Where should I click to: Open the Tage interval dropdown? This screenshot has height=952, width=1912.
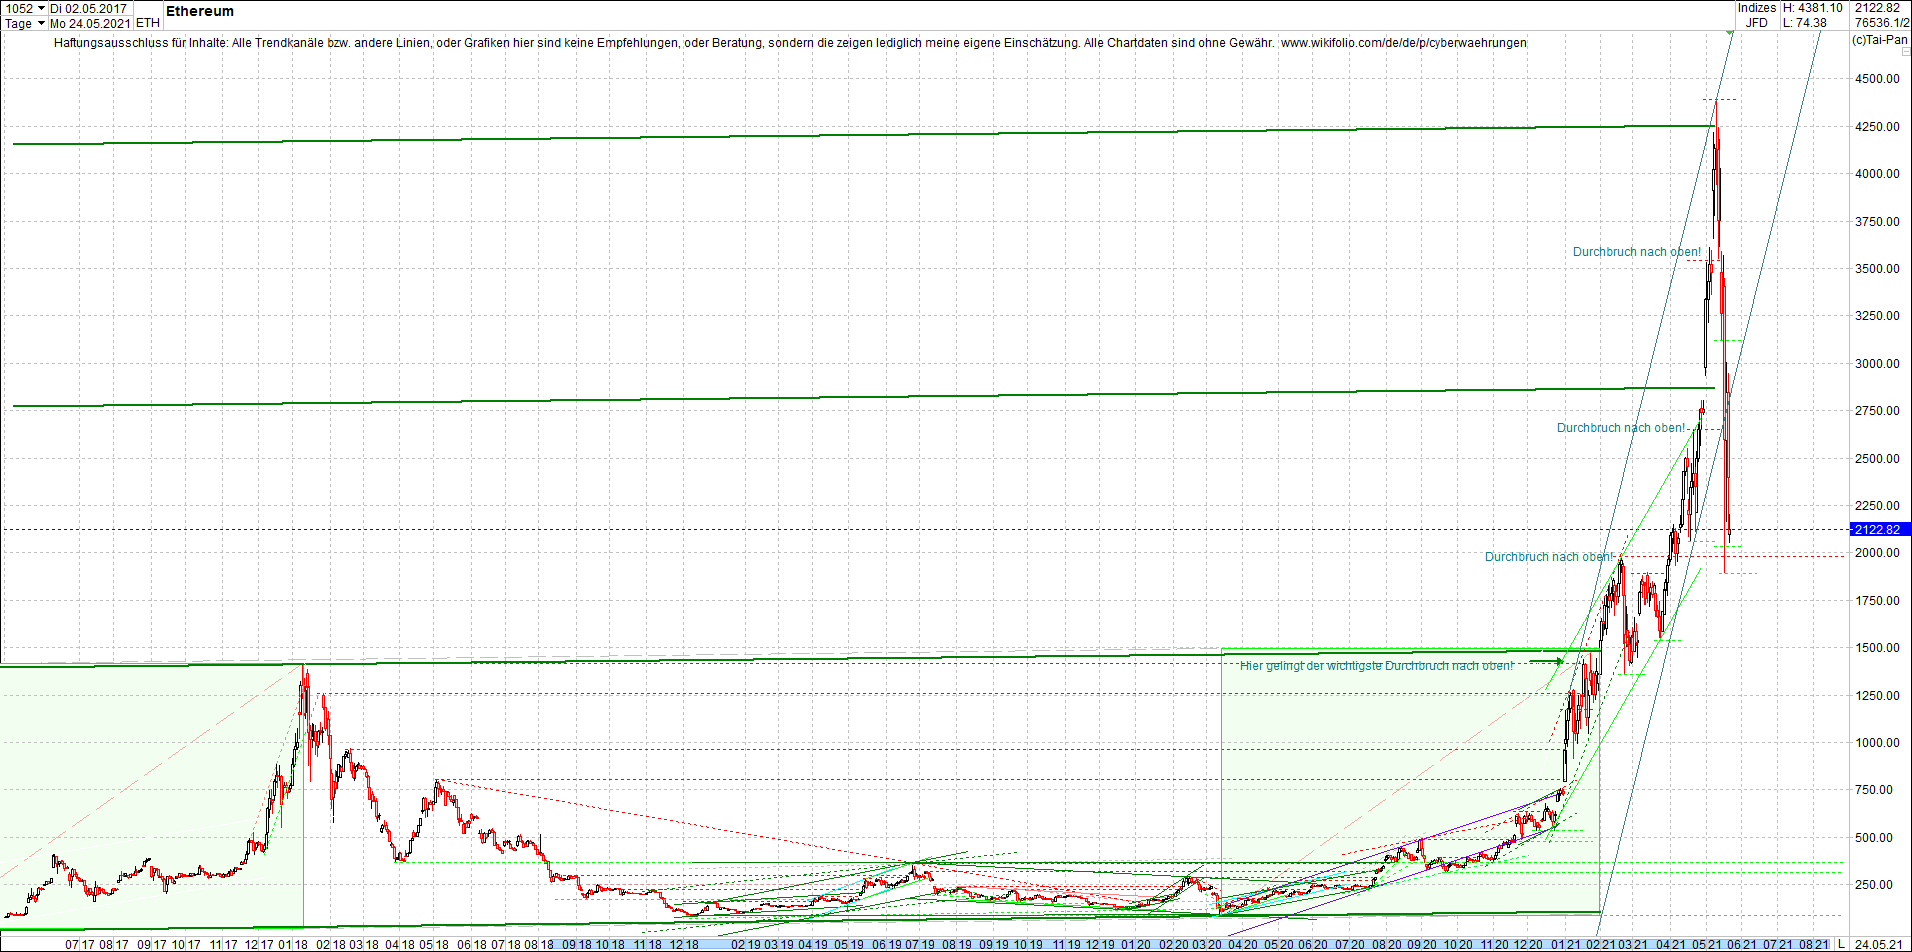pyautogui.click(x=41, y=23)
